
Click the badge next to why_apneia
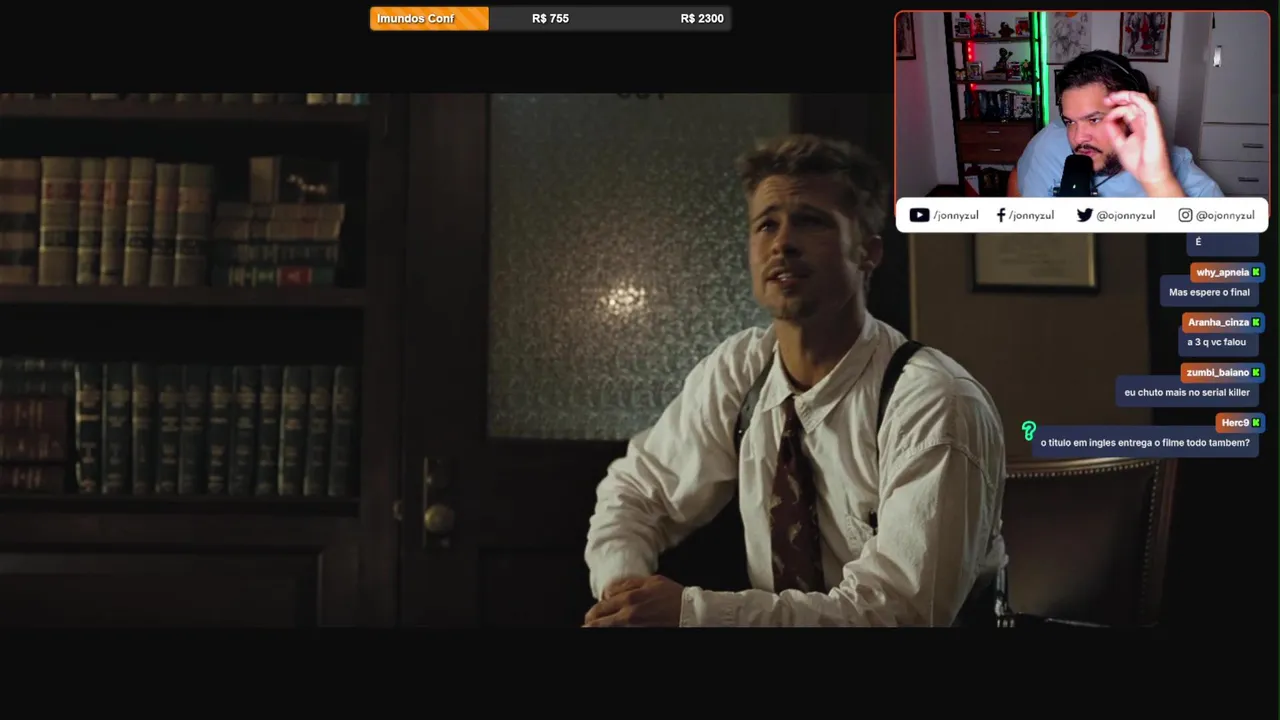1256,272
